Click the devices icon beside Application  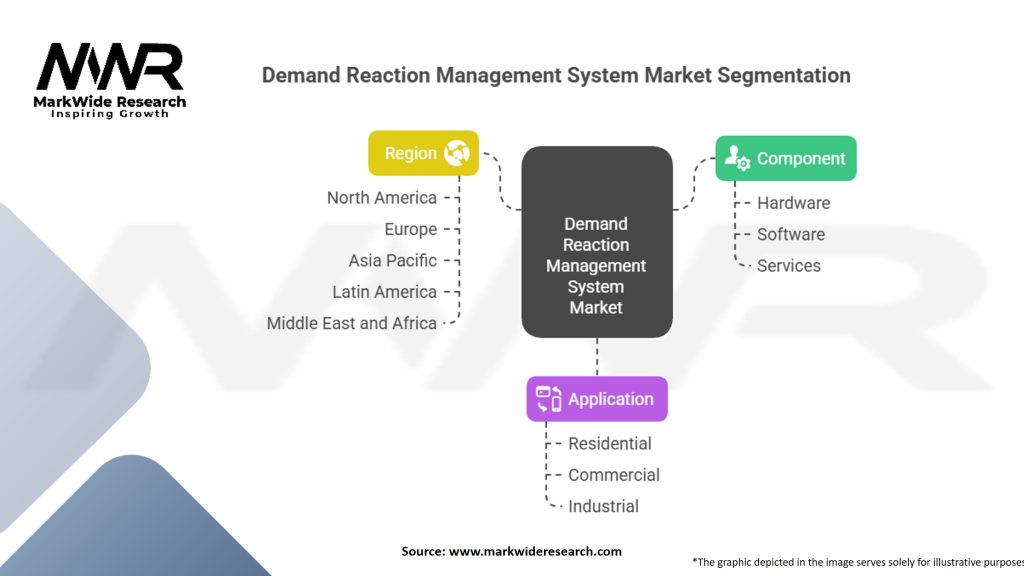pos(548,399)
